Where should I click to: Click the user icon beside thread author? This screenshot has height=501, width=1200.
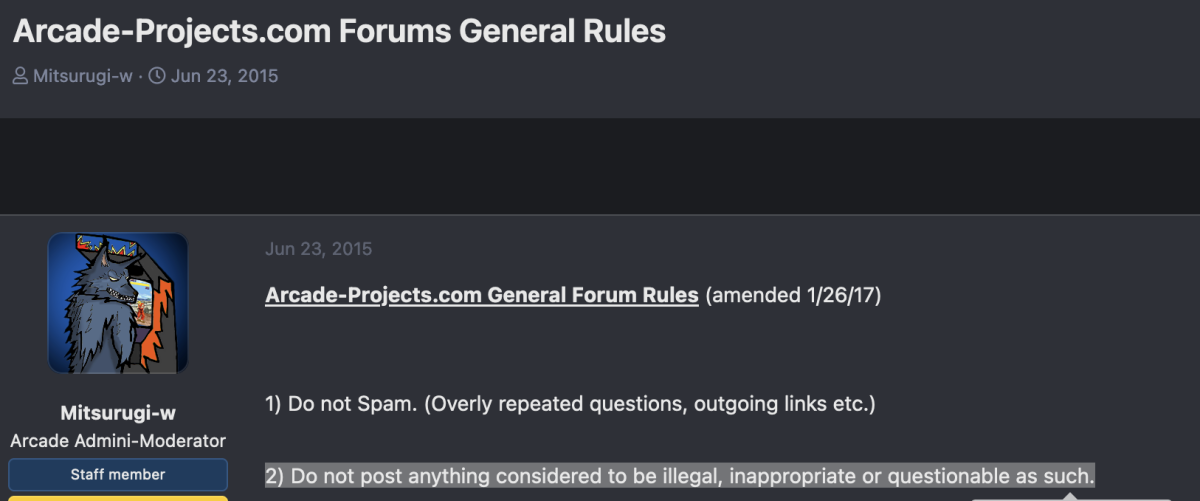(21, 76)
